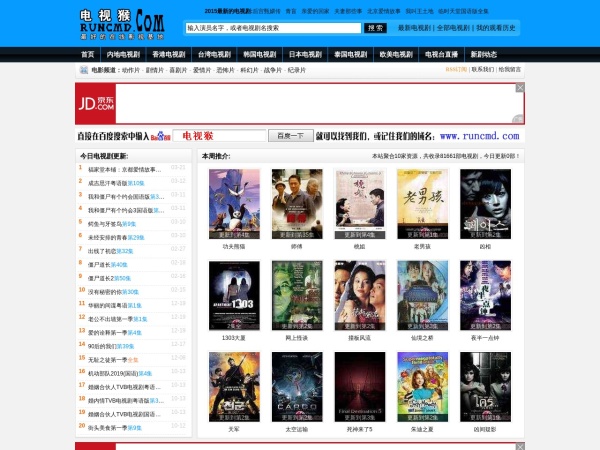
Task: Open 电视台直播 in the navigation bar
Action: [x=442, y=54]
